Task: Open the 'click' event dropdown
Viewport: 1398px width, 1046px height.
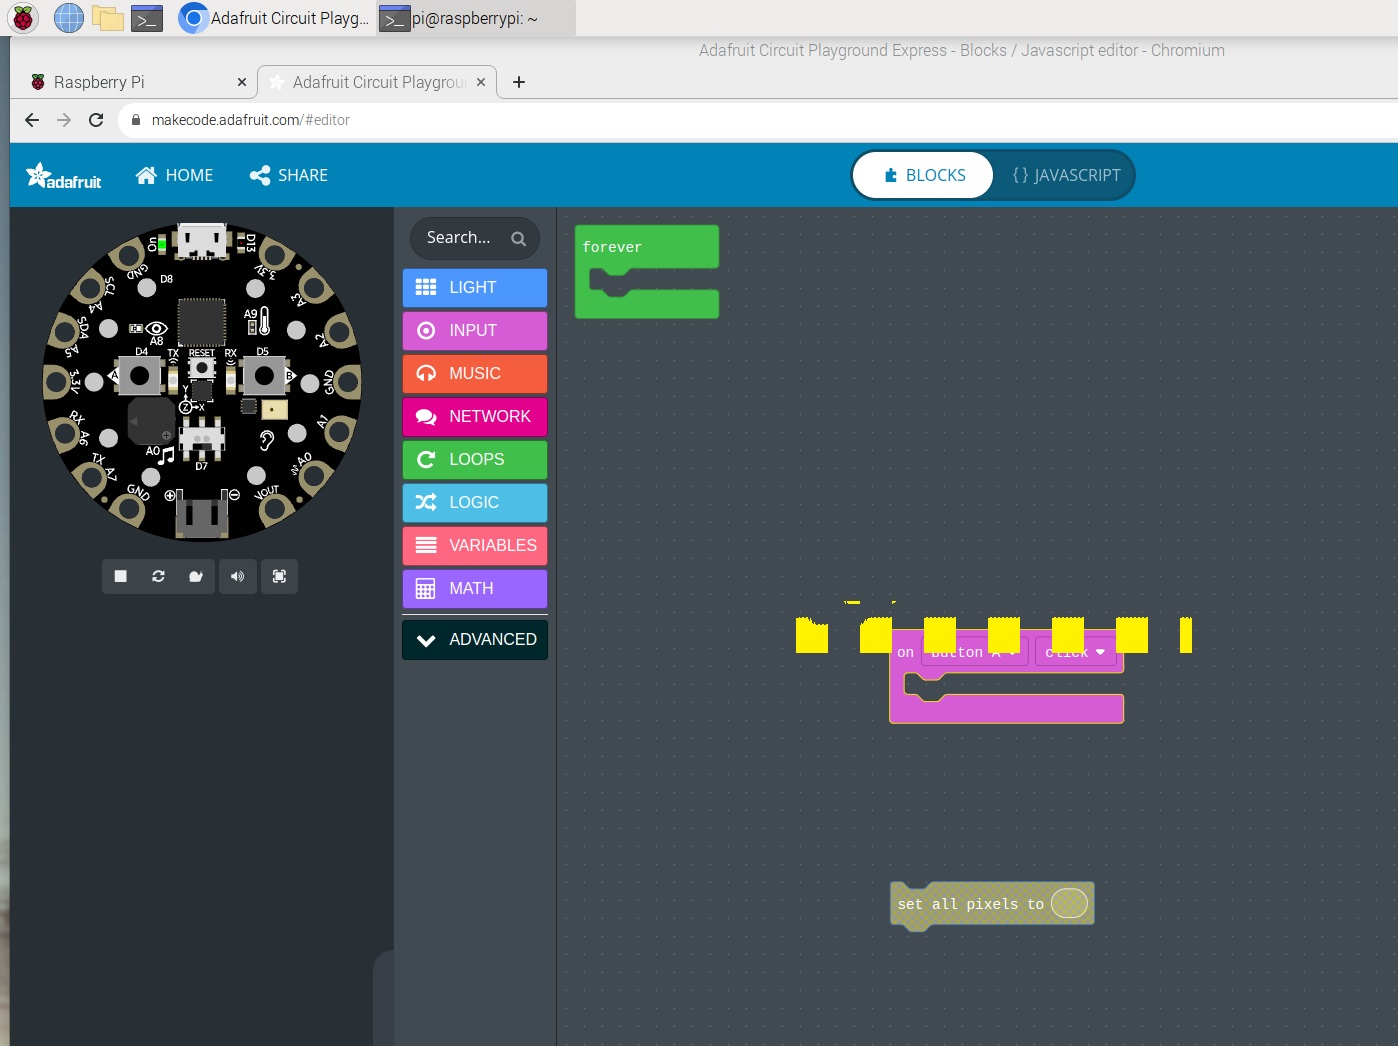Action: pyautogui.click(x=1075, y=651)
